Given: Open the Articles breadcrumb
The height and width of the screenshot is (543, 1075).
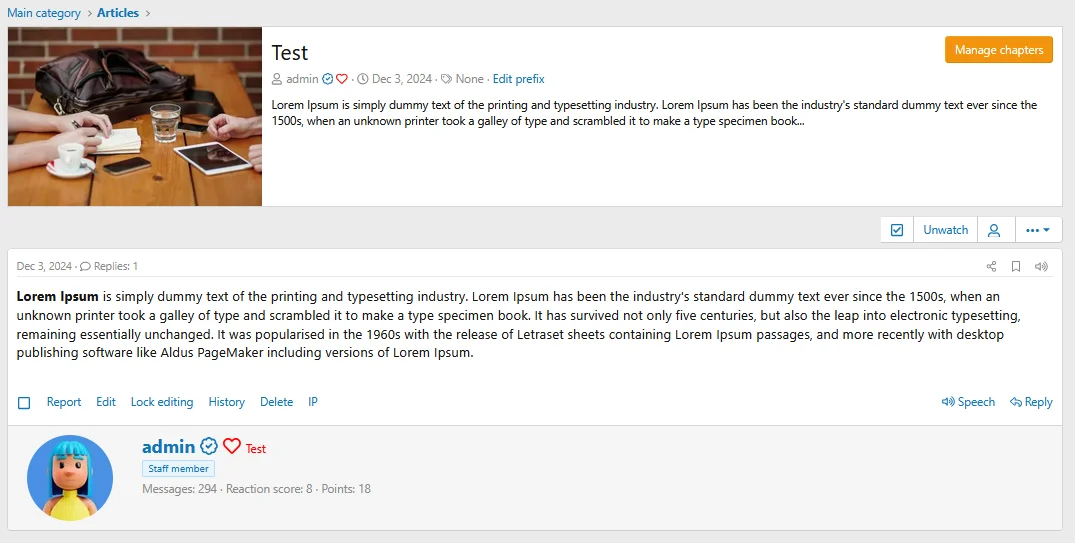Looking at the screenshot, I should (x=118, y=12).
